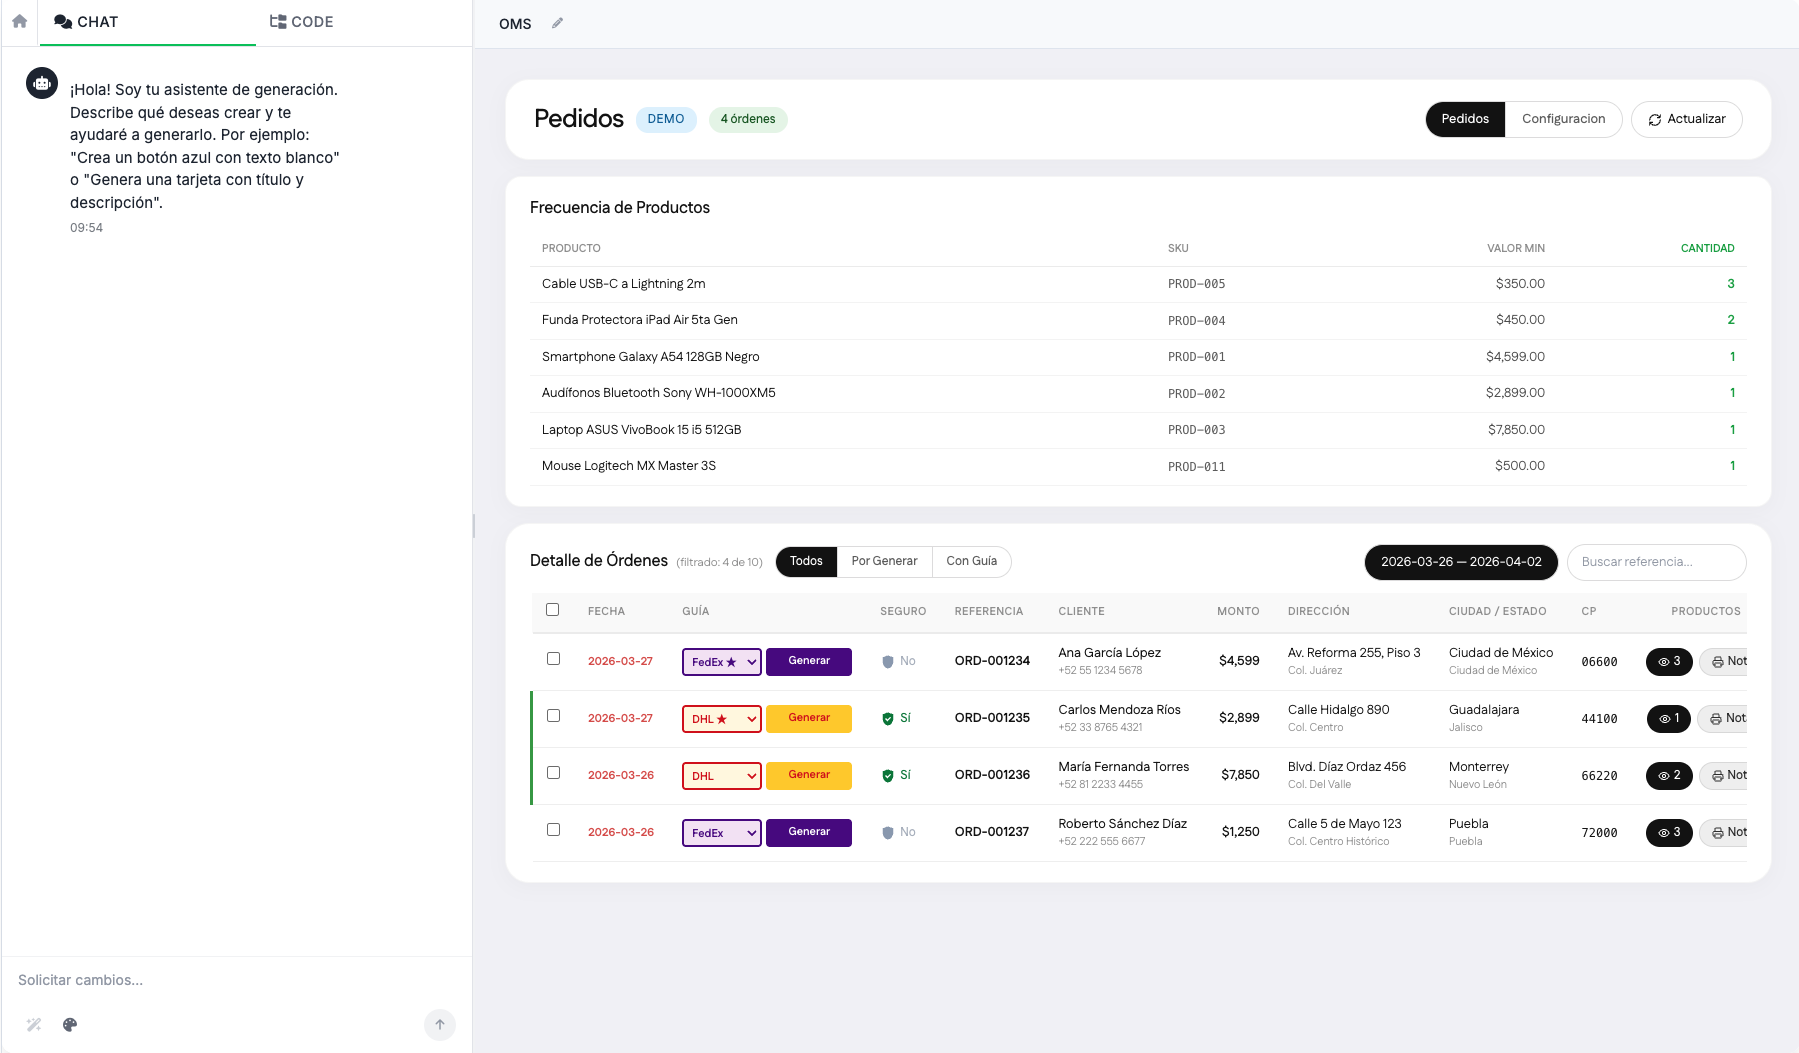Open the color palette icon in chat panel

[70, 1025]
